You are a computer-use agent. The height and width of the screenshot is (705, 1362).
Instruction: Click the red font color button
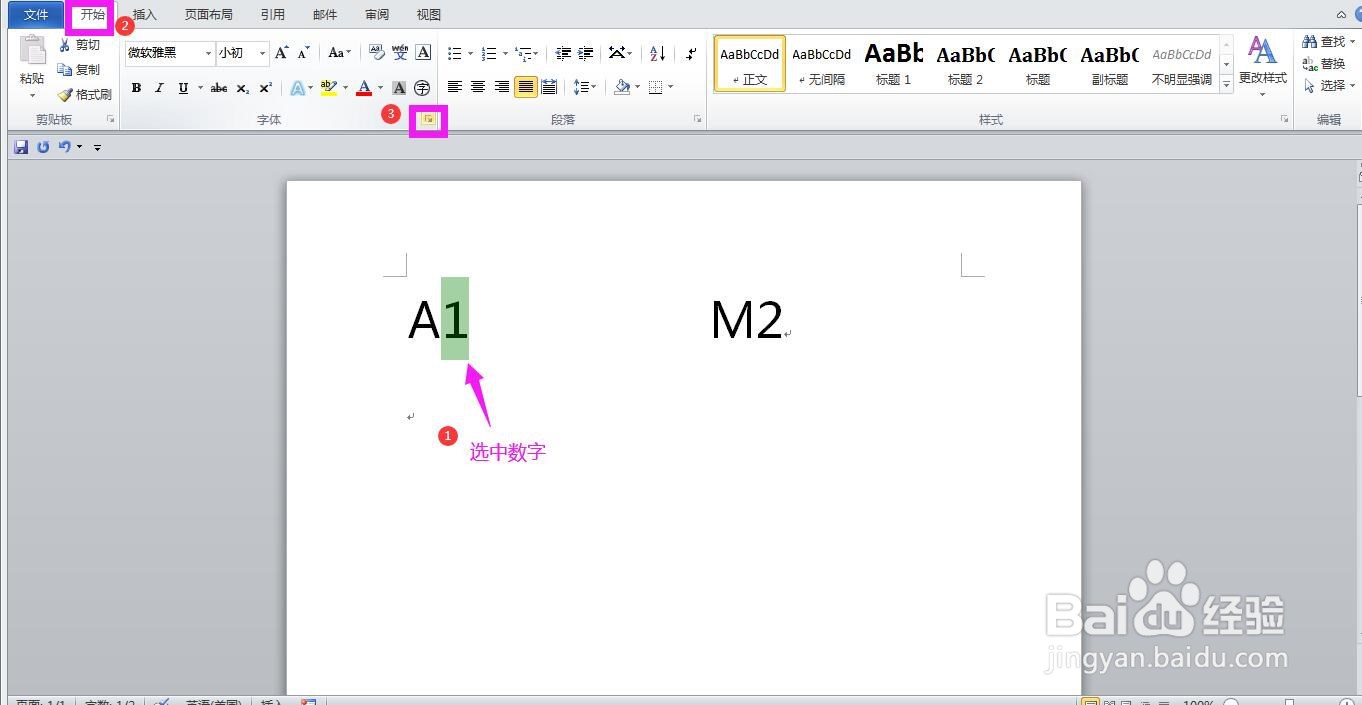(x=365, y=88)
